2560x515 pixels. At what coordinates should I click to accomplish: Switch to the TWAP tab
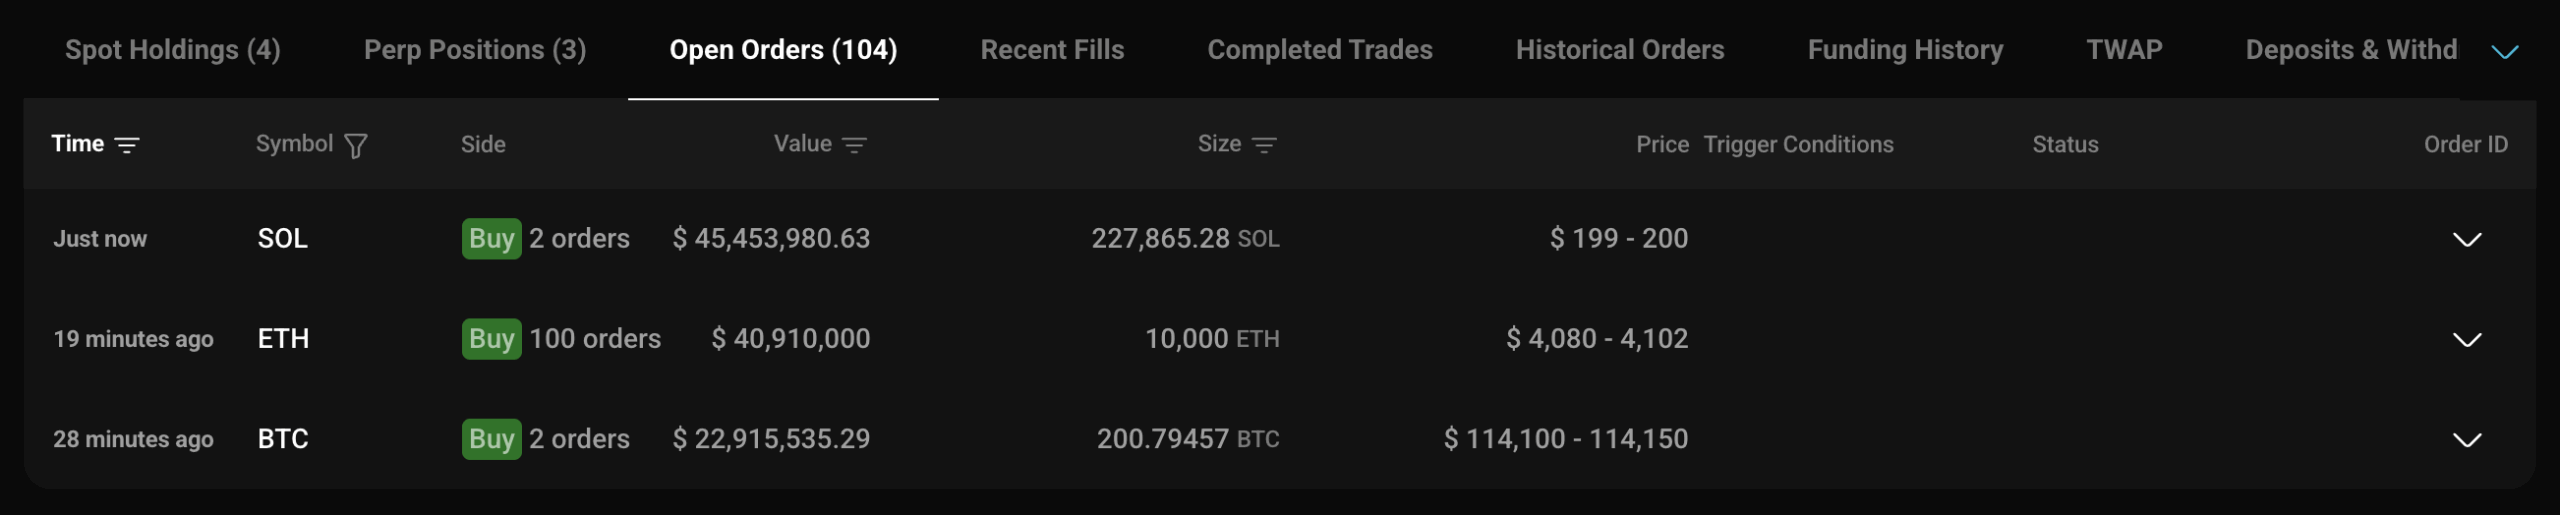(x=2124, y=50)
